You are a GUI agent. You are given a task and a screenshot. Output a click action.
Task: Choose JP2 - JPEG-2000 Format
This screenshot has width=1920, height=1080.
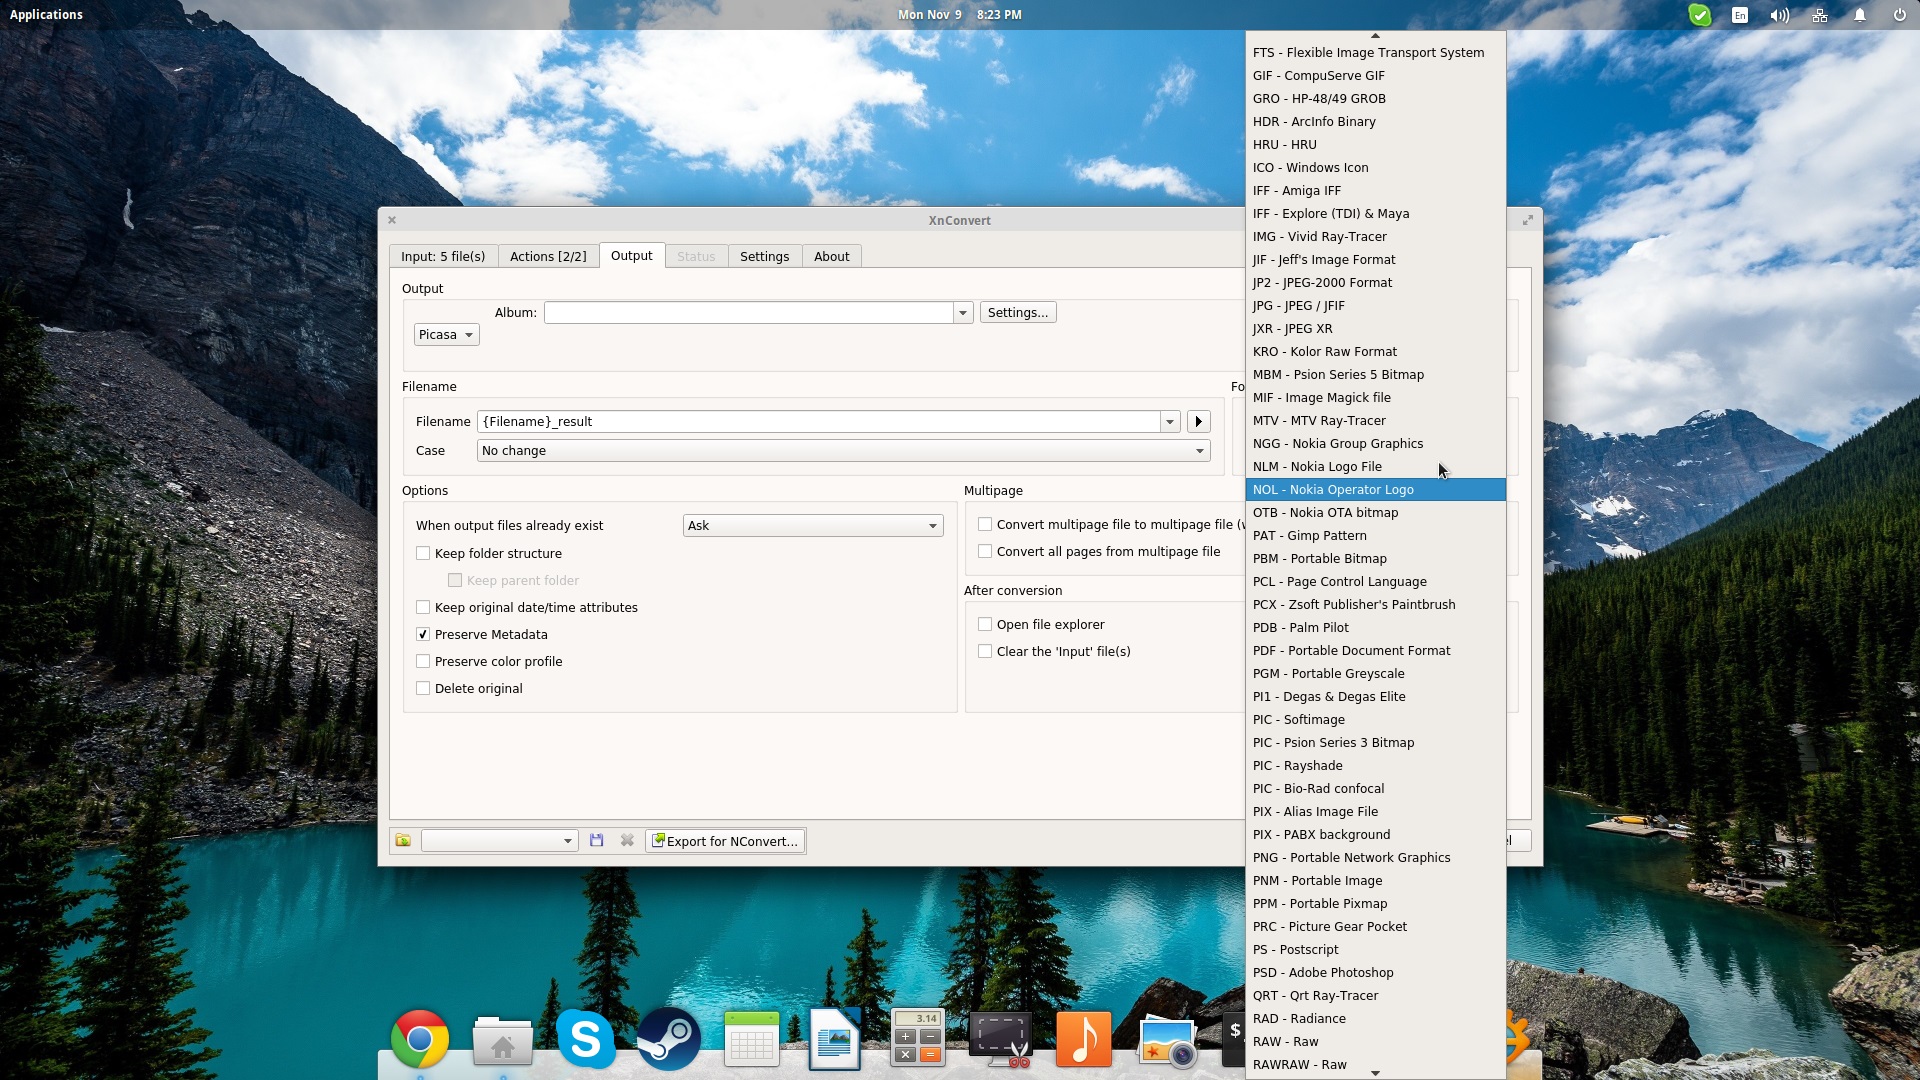click(1375, 283)
